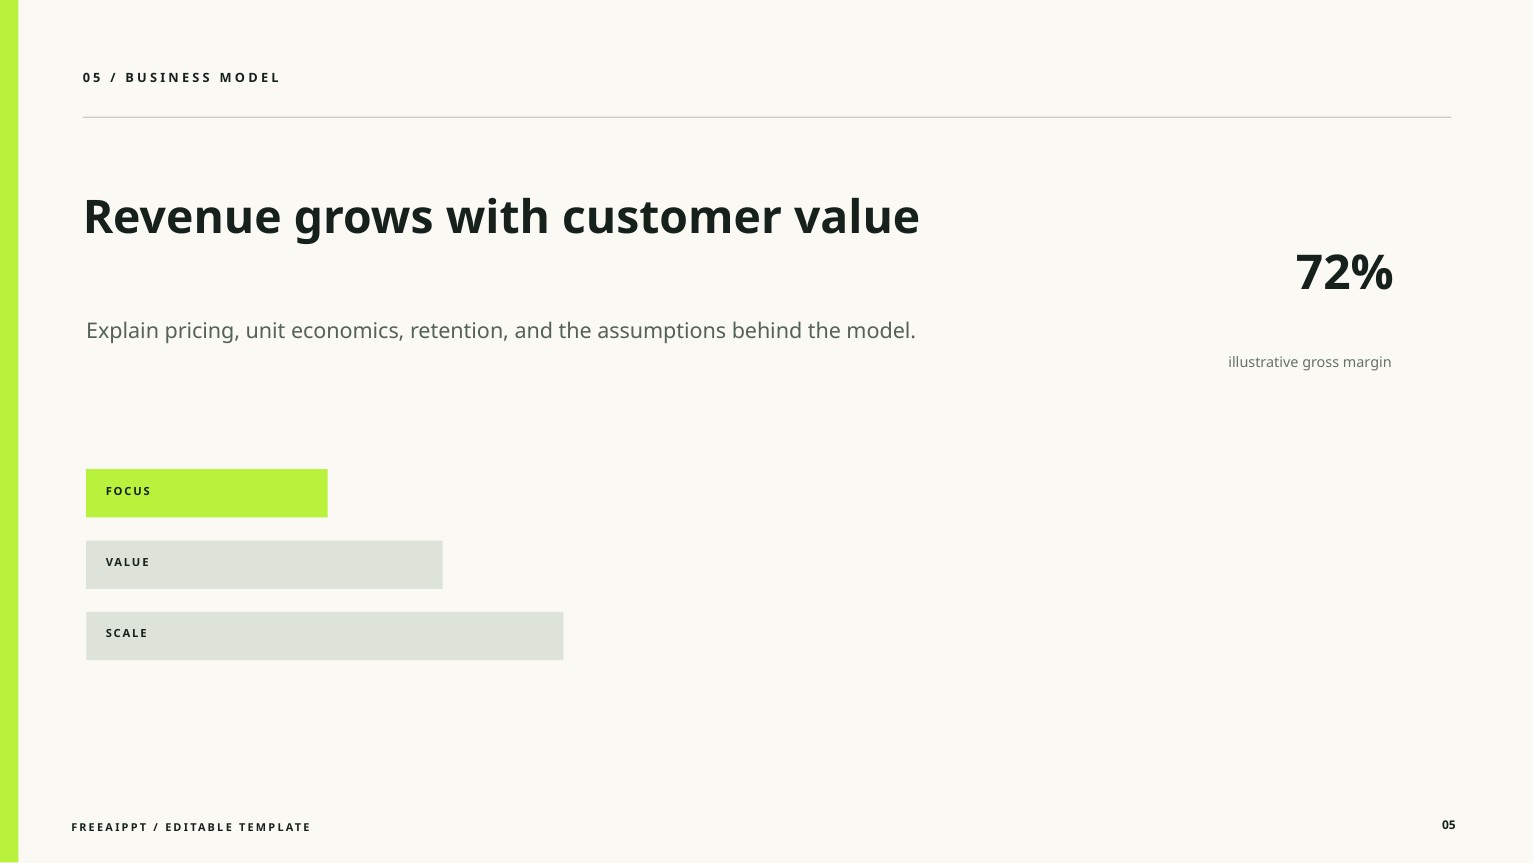The width and height of the screenshot is (1534, 863).
Task: Click the 'FREEAIPPT / EDITABLE TEMPLATE' footer text
Action: pyautogui.click(x=191, y=827)
